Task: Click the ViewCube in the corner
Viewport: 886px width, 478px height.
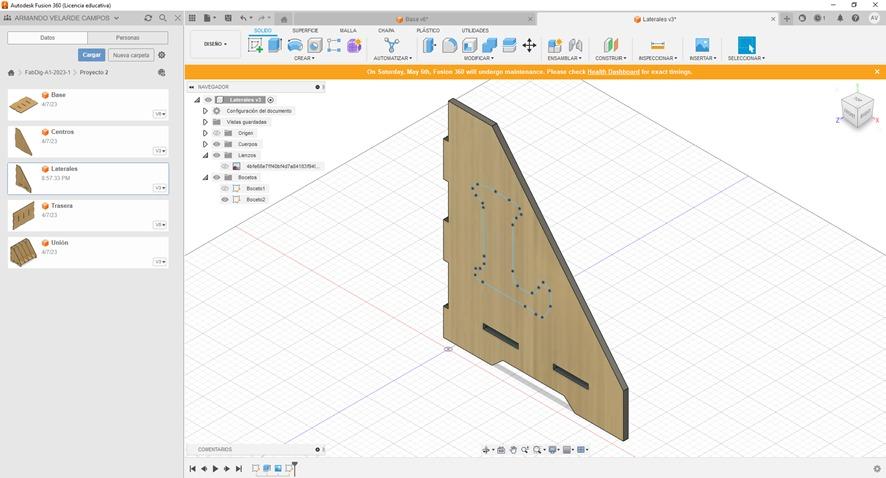Action: [x=857, y=110]
